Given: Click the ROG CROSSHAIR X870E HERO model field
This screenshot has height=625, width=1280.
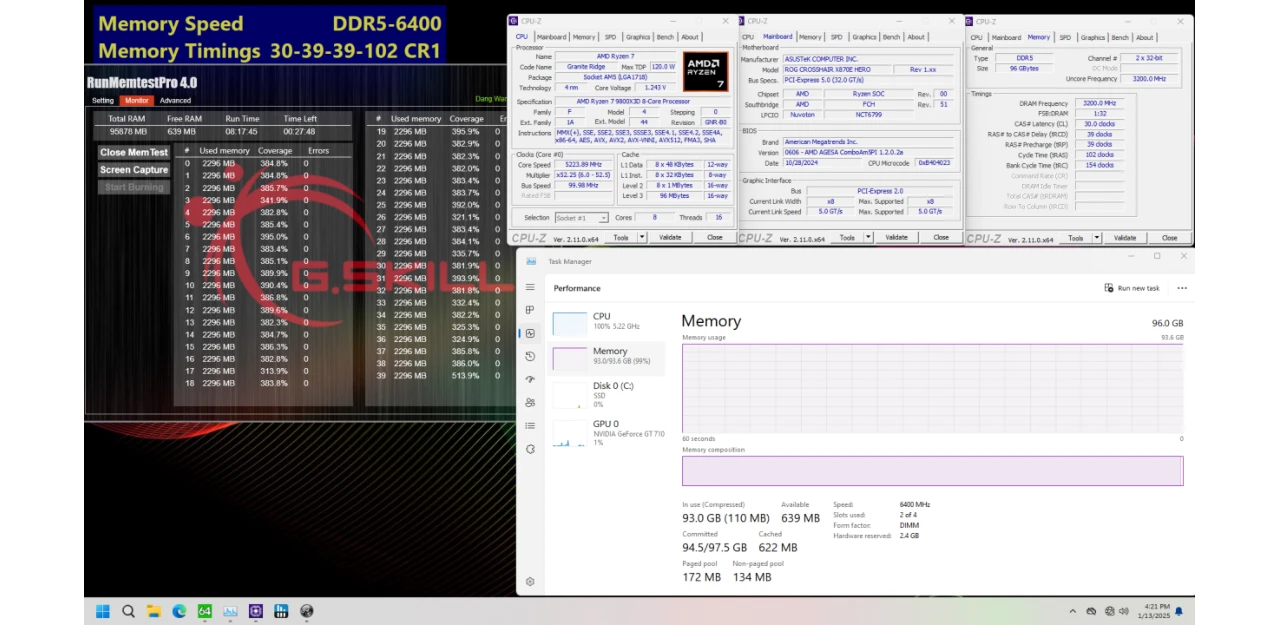Looking at the screenshot, I should point(837,69).
